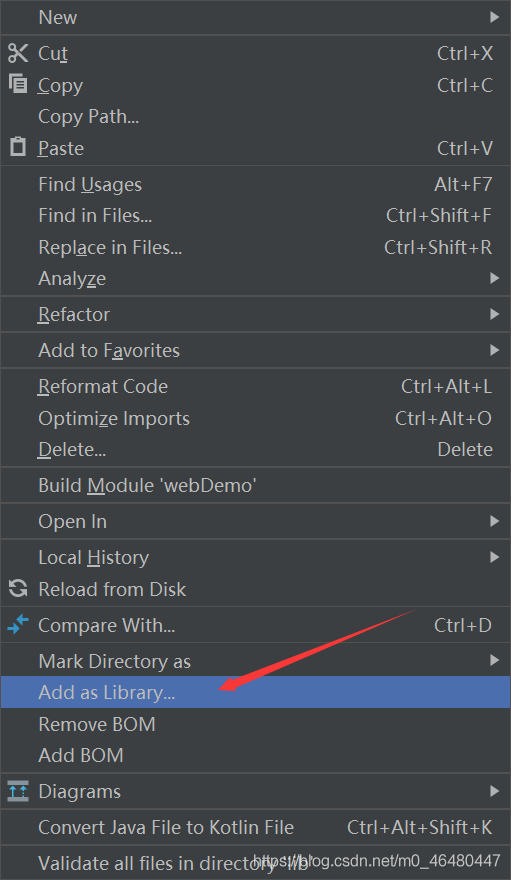Choose Add as Library...
The width and height of the screenshot is (511, 880).
[x=255, y=692]
